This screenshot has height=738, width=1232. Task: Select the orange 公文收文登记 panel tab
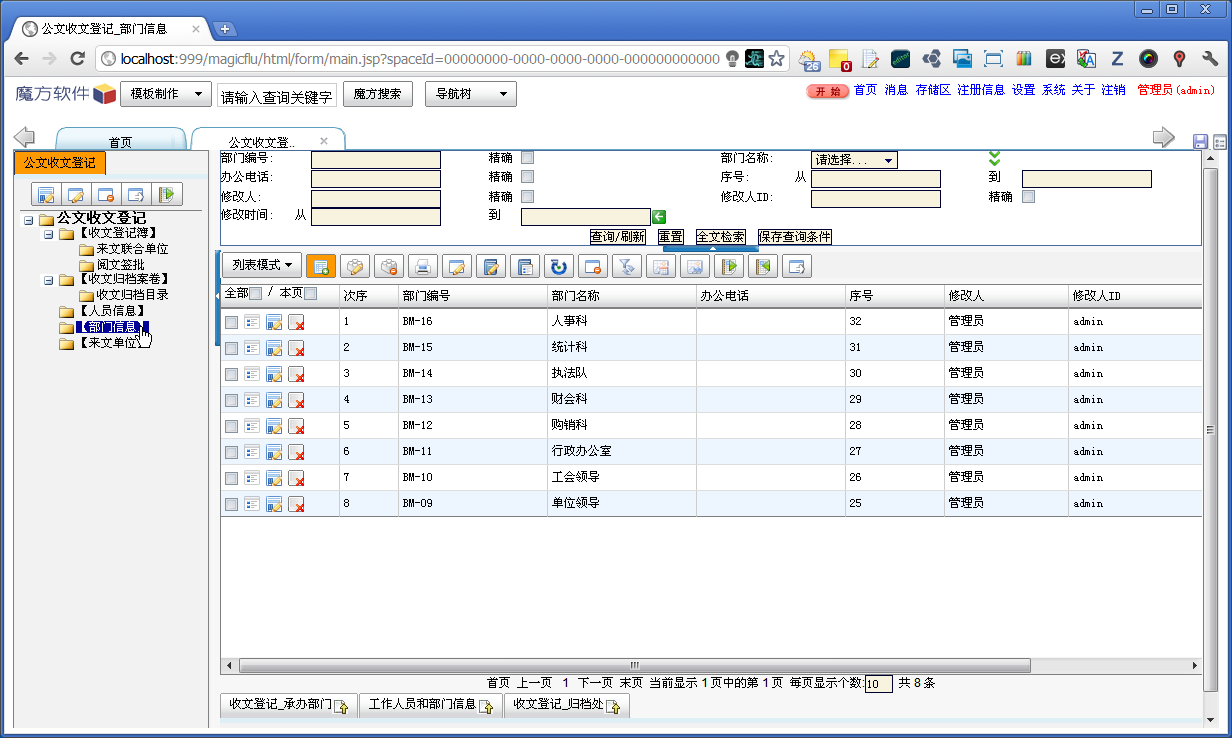tap(60, 162)
